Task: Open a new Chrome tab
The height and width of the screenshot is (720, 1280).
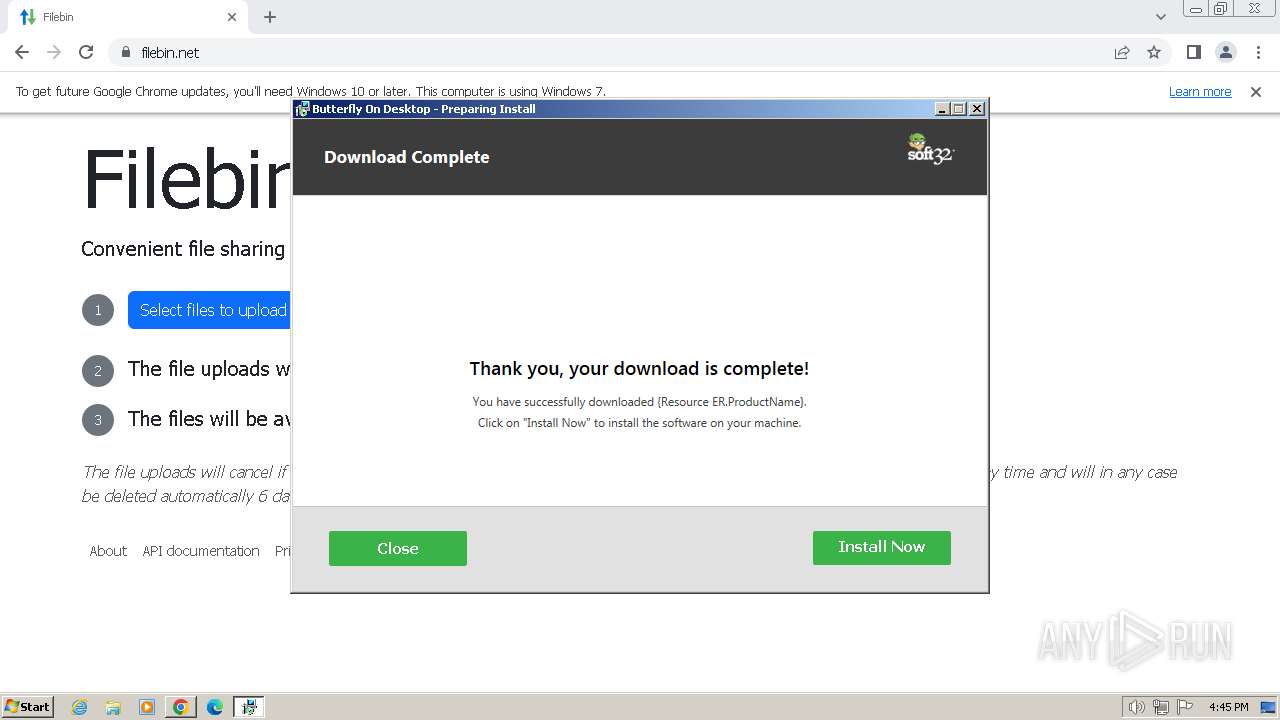Action: 270,17
